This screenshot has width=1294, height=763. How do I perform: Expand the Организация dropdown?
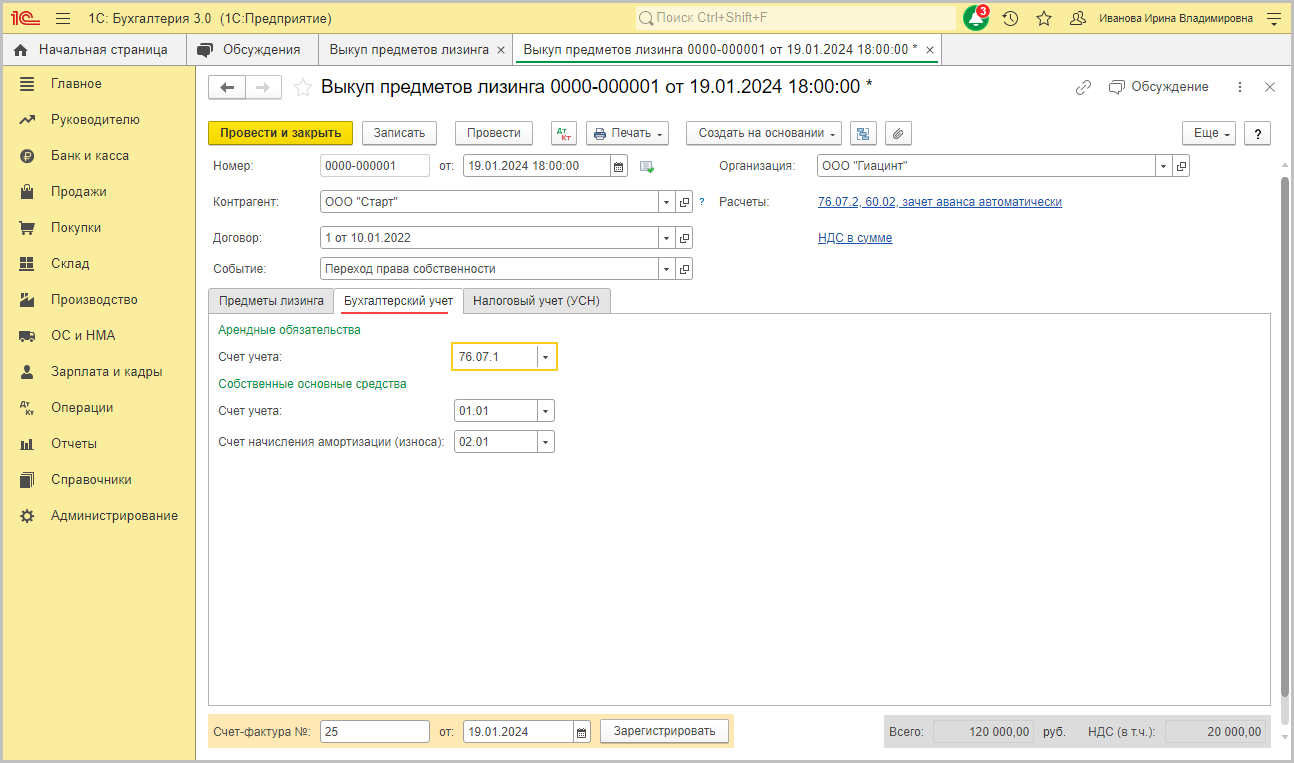pos(1164,166)
